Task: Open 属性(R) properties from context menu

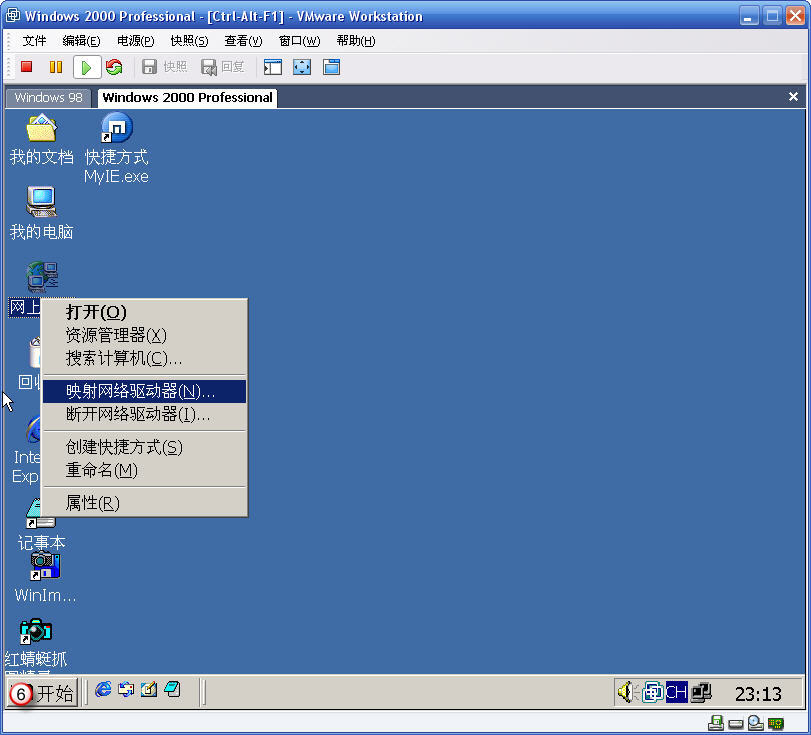Action: [x=144, y=503]
